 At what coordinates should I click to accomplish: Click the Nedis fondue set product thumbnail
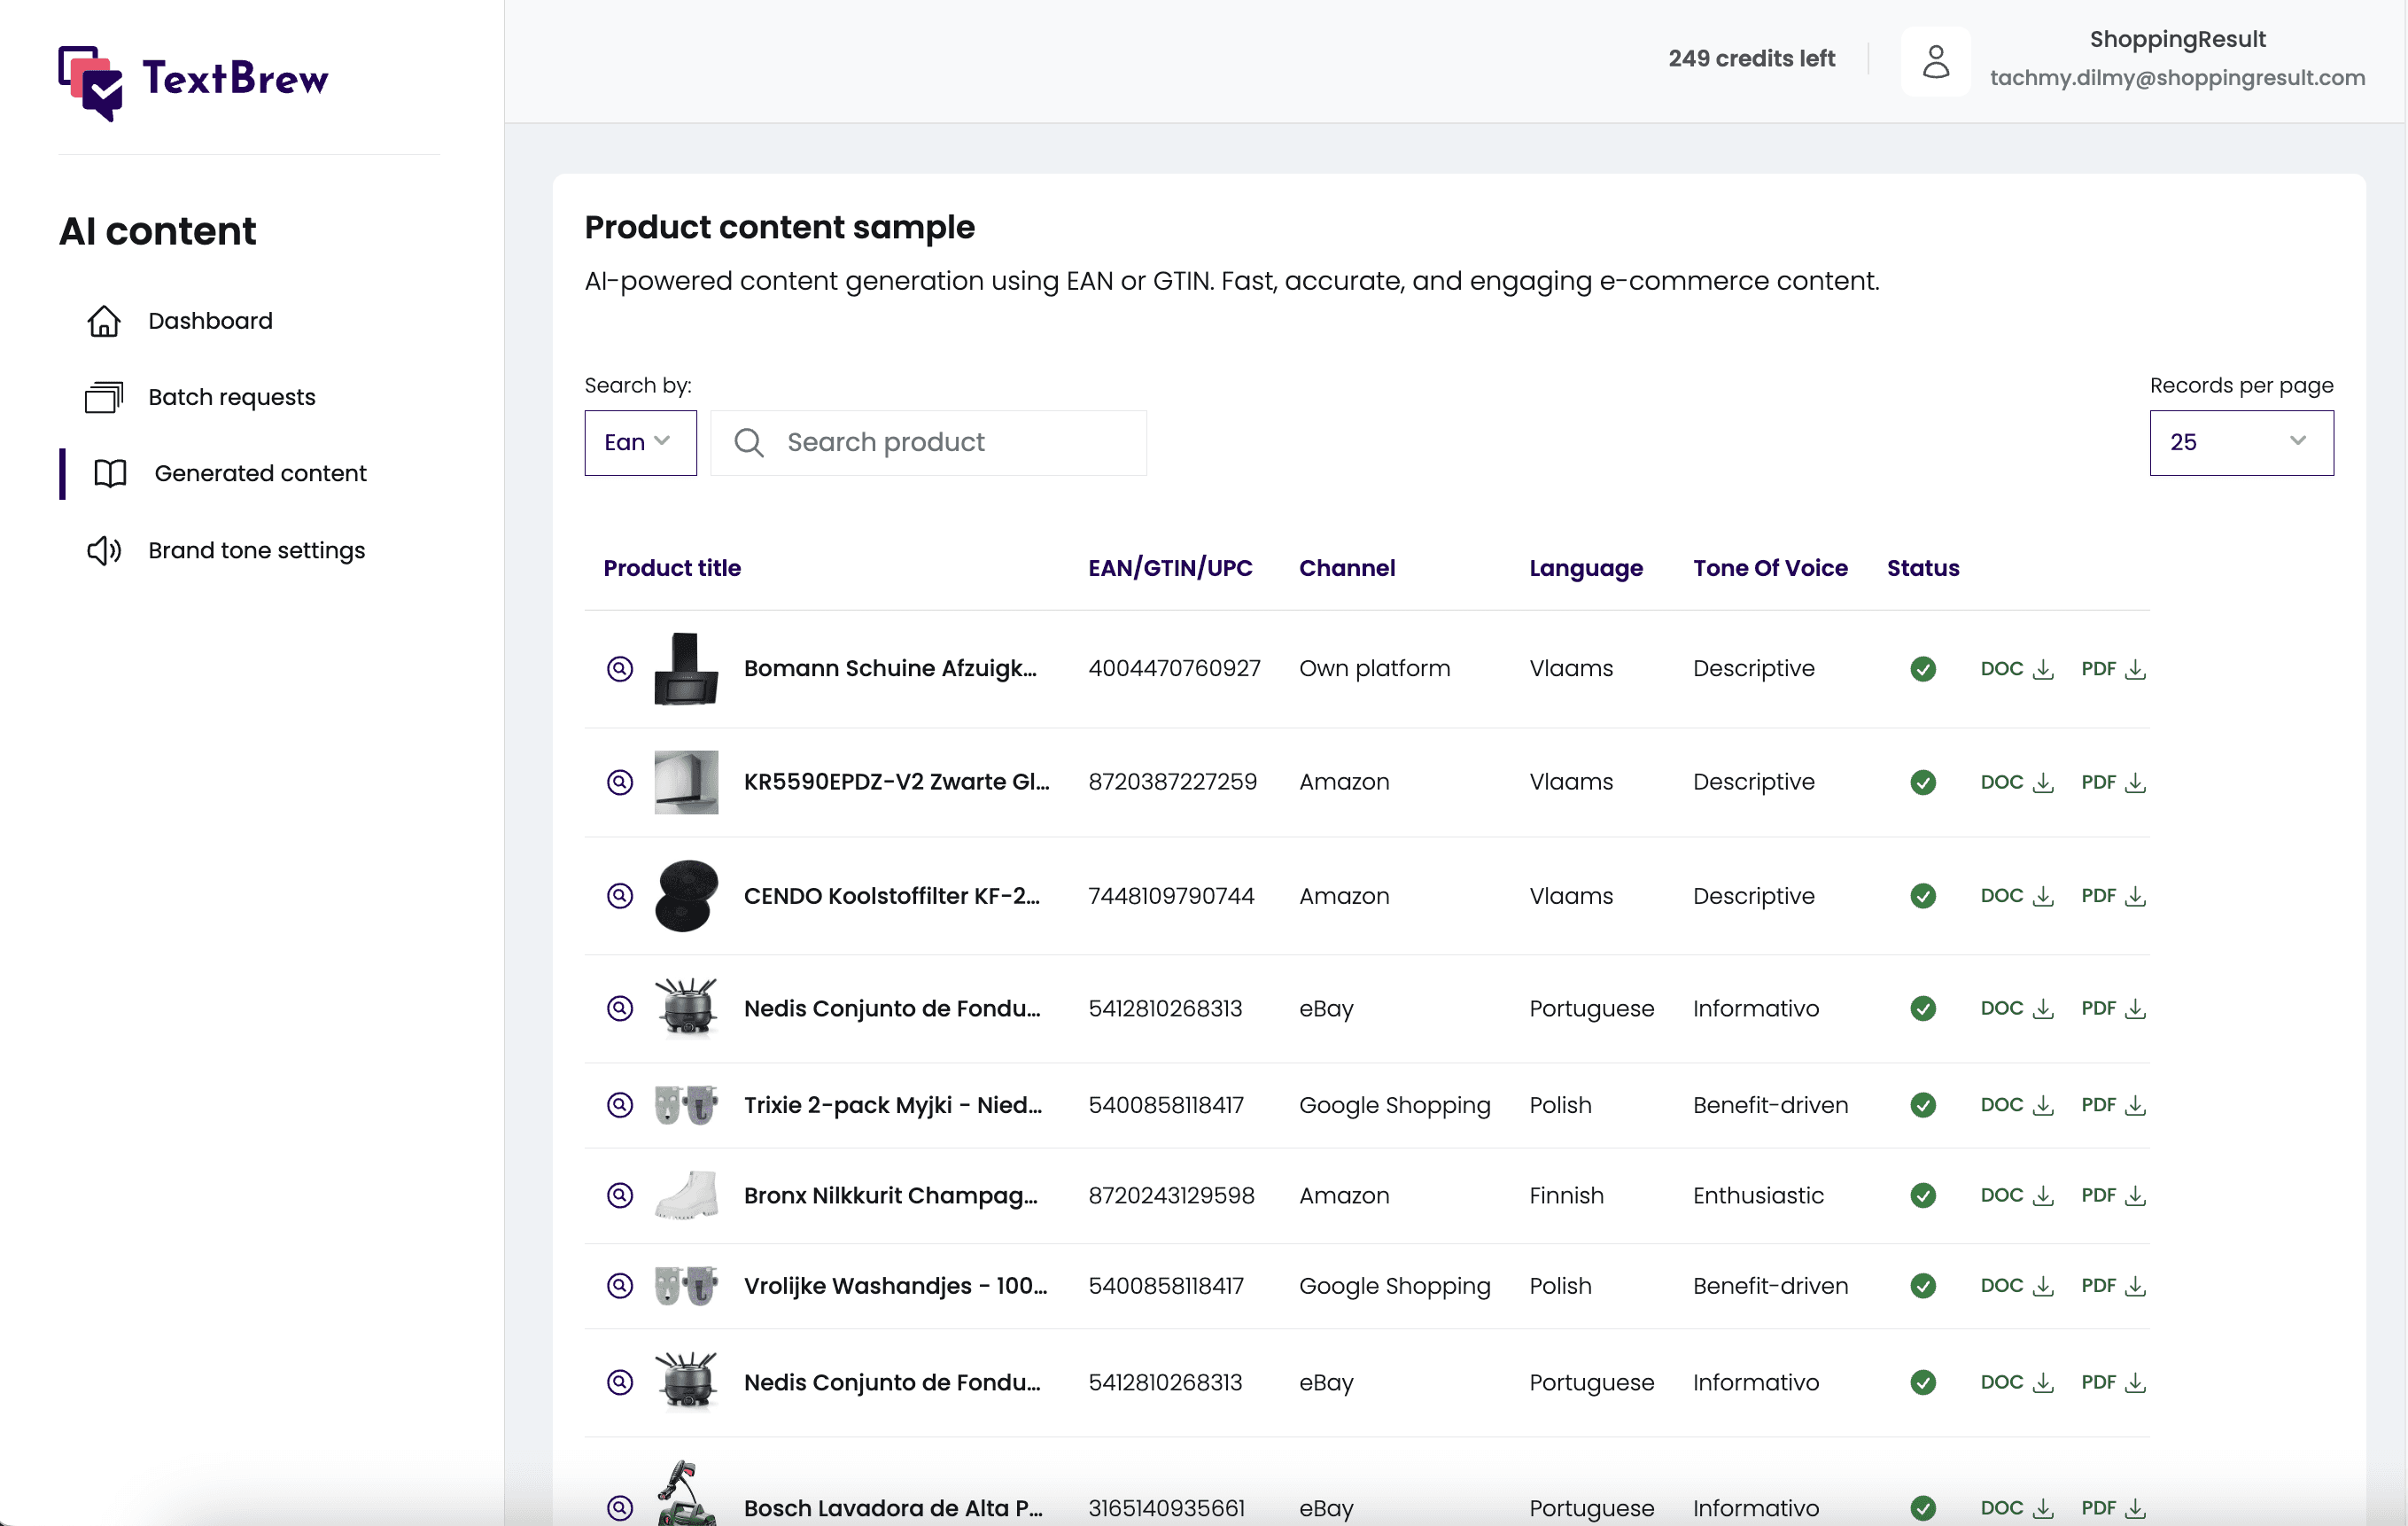coord(686,1008)
